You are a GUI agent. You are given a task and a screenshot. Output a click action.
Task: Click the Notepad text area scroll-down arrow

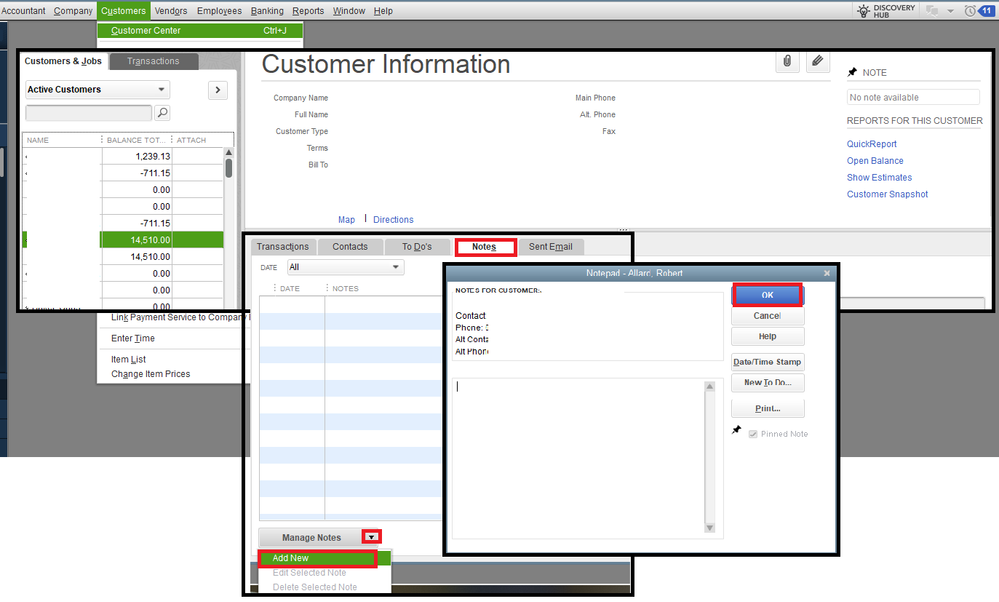(x=710, y=528)
